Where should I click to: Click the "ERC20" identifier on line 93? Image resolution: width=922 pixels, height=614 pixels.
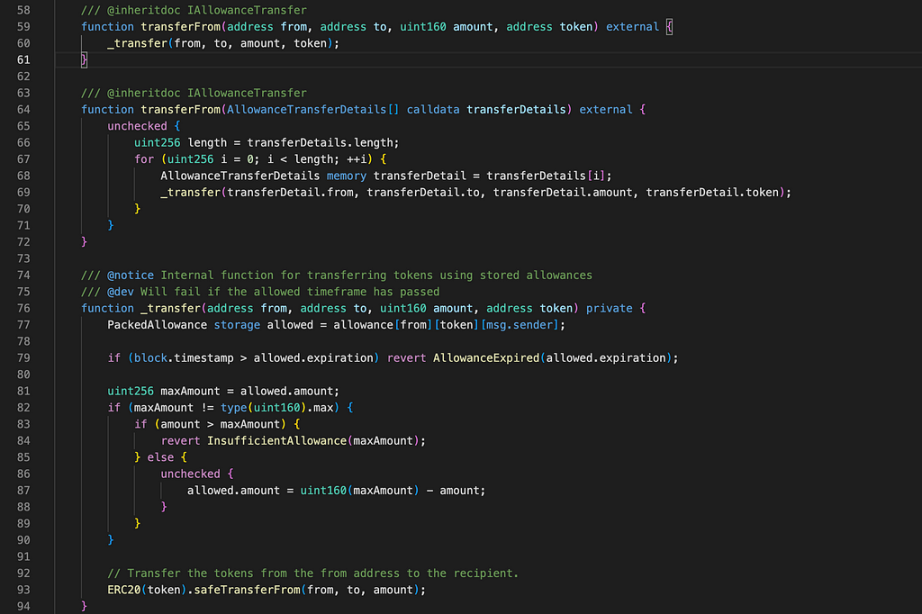click(x=123, y=590)
